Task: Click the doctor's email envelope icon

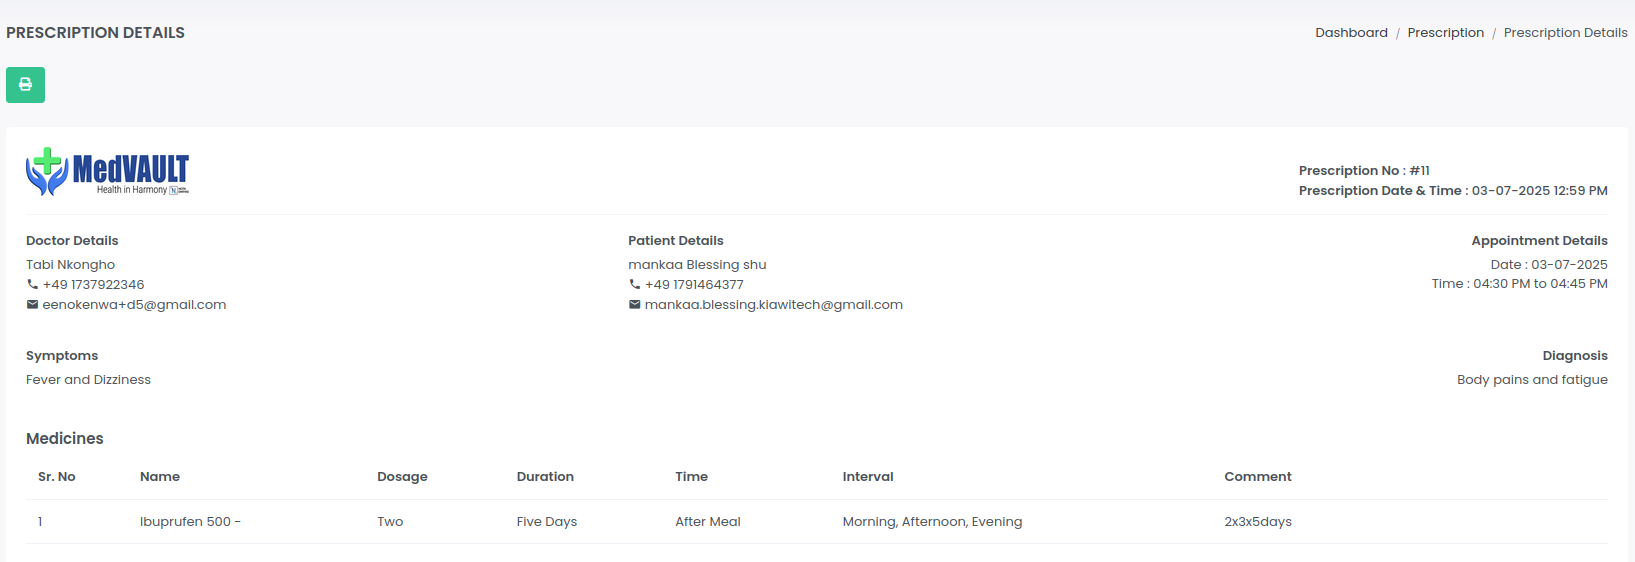Action: 32,305
